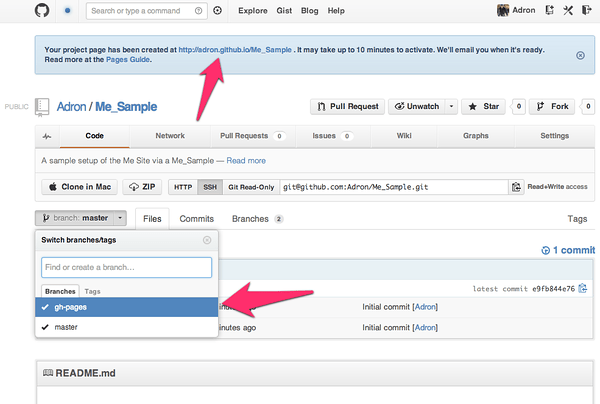Screen dimensions: 600x404
Task: Open the advanced search gear icon
Action: point(217,11)
